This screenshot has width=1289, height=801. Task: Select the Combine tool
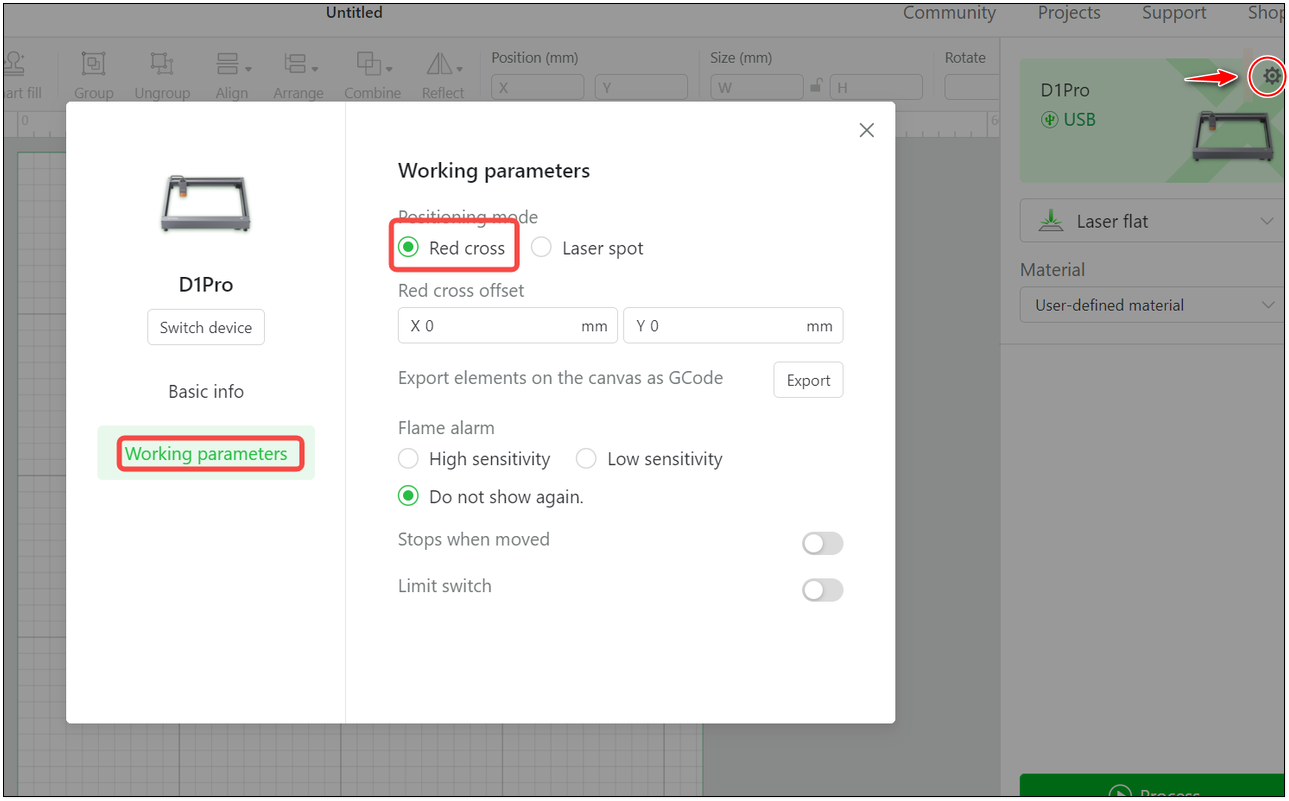[x=371, y=64]
